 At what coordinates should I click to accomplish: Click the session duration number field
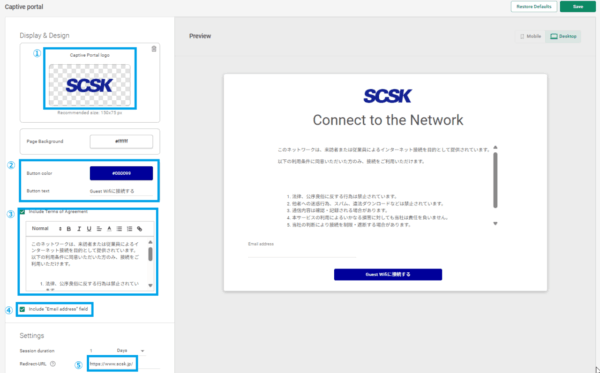[99, 350]
